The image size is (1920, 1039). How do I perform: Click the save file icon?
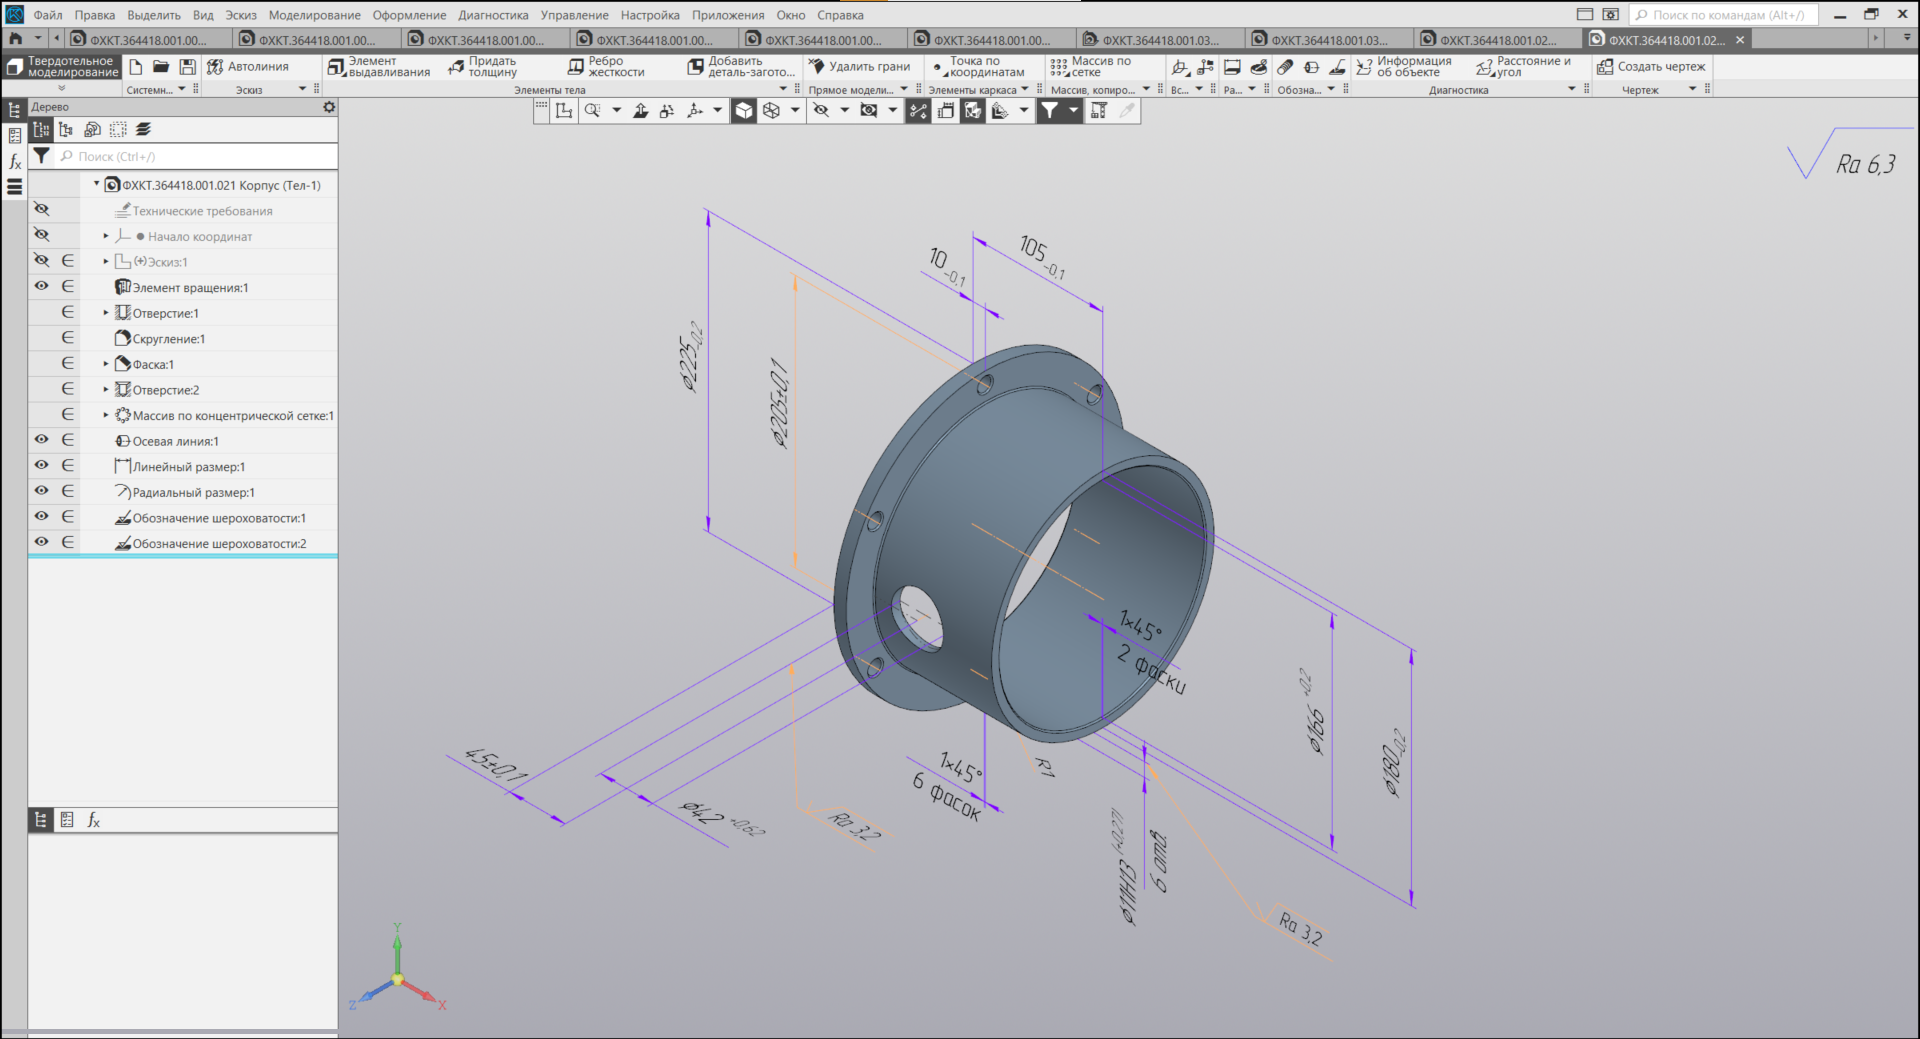tap(187, 67)
